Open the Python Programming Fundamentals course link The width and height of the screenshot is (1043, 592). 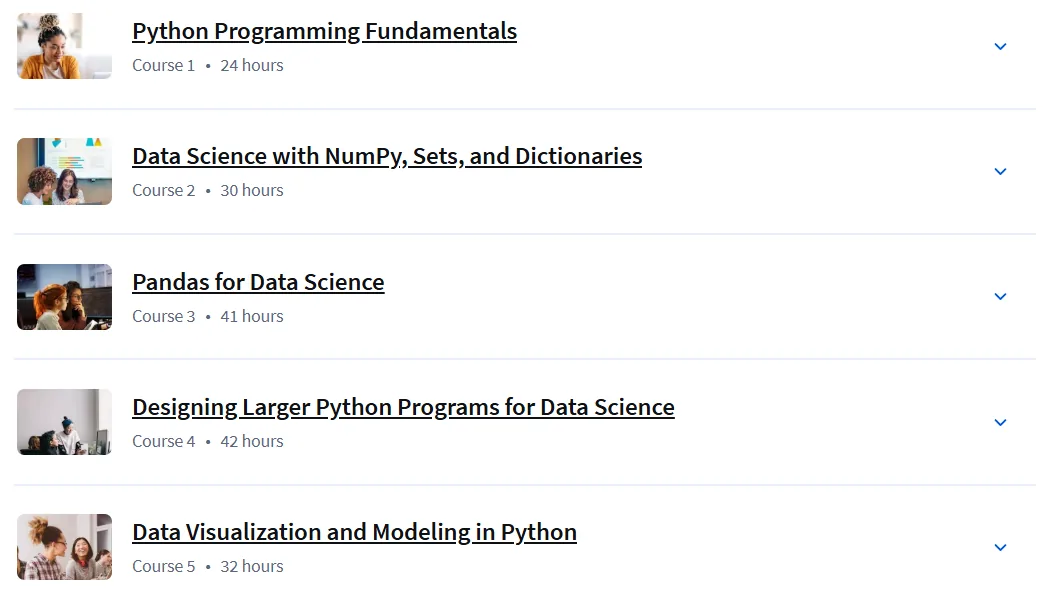(x=325, y=31)
